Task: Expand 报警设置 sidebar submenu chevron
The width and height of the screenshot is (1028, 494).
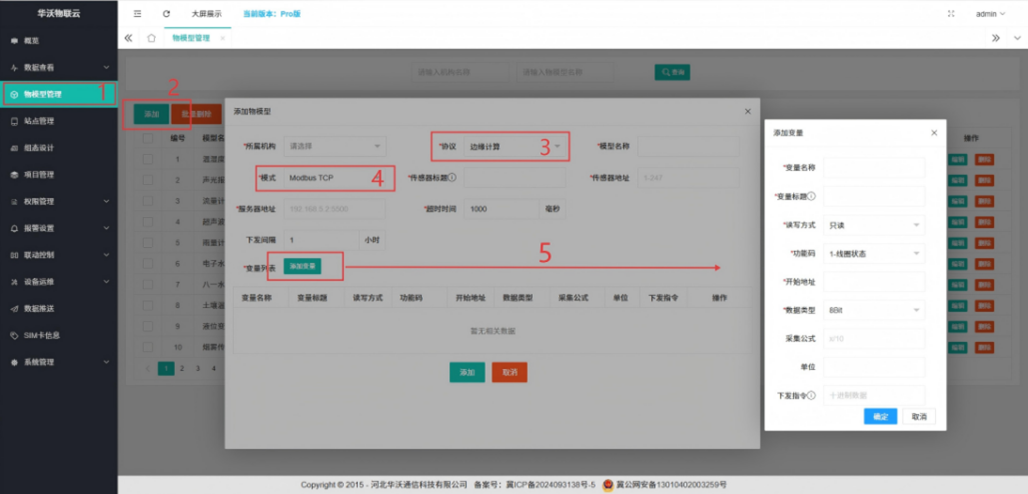Action: (106, 228)
